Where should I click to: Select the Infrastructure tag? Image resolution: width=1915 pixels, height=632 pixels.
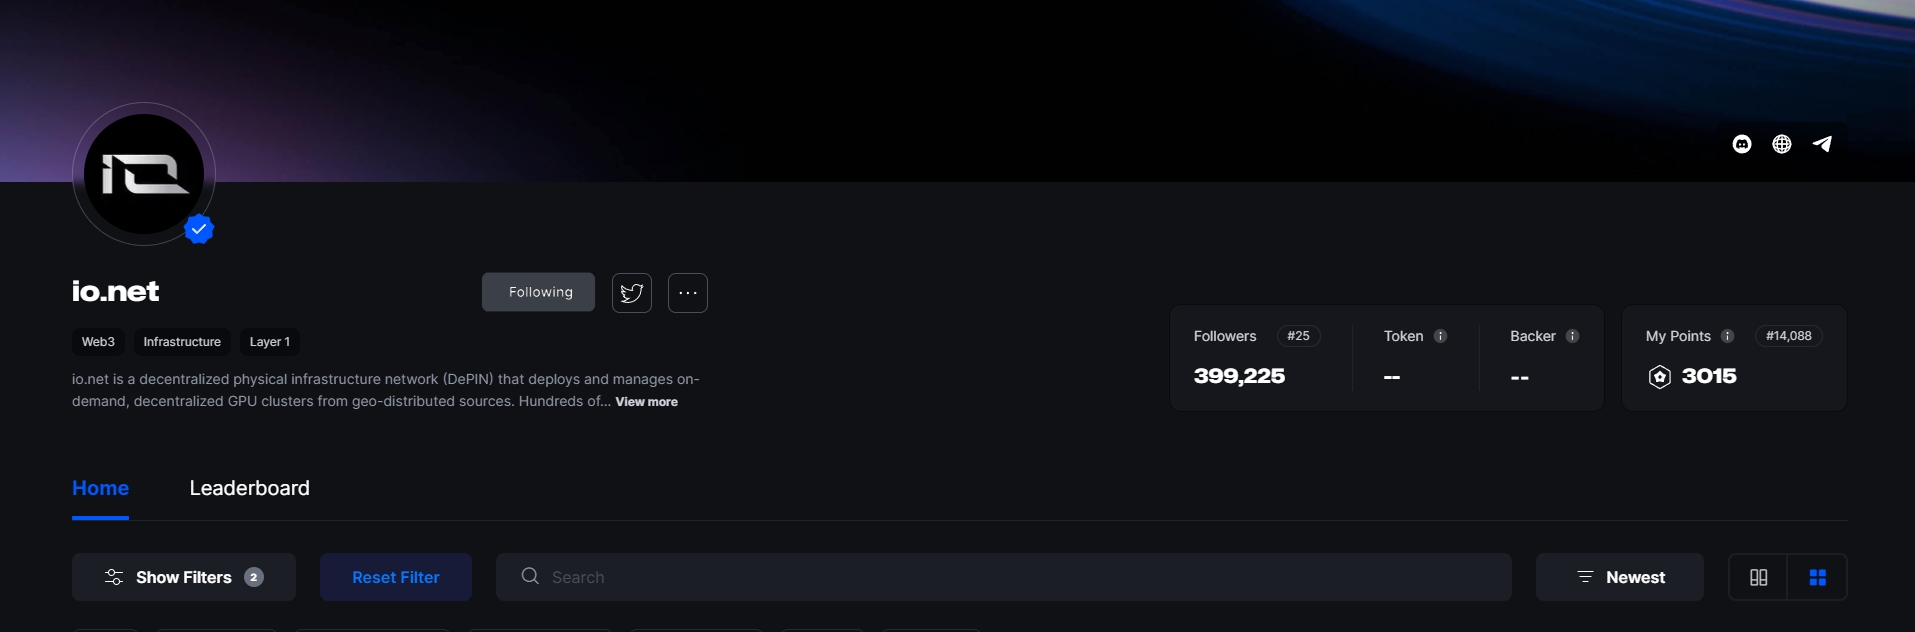pos(182,342)
